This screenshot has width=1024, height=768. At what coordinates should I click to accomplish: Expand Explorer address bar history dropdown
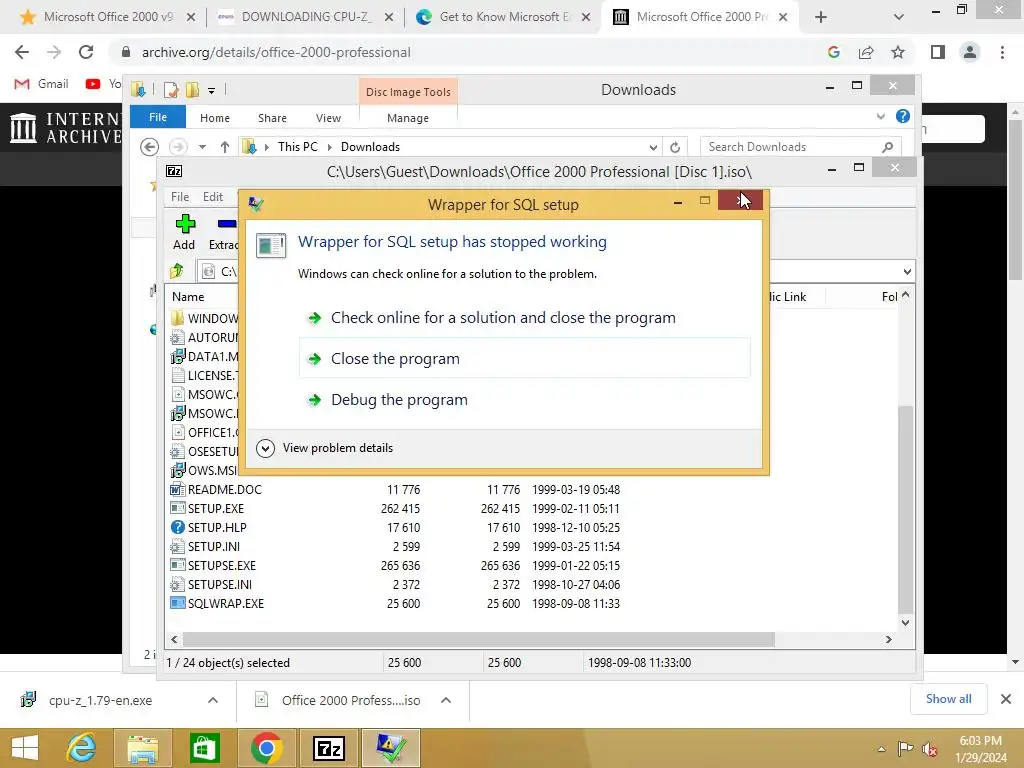tap(653, 147)
